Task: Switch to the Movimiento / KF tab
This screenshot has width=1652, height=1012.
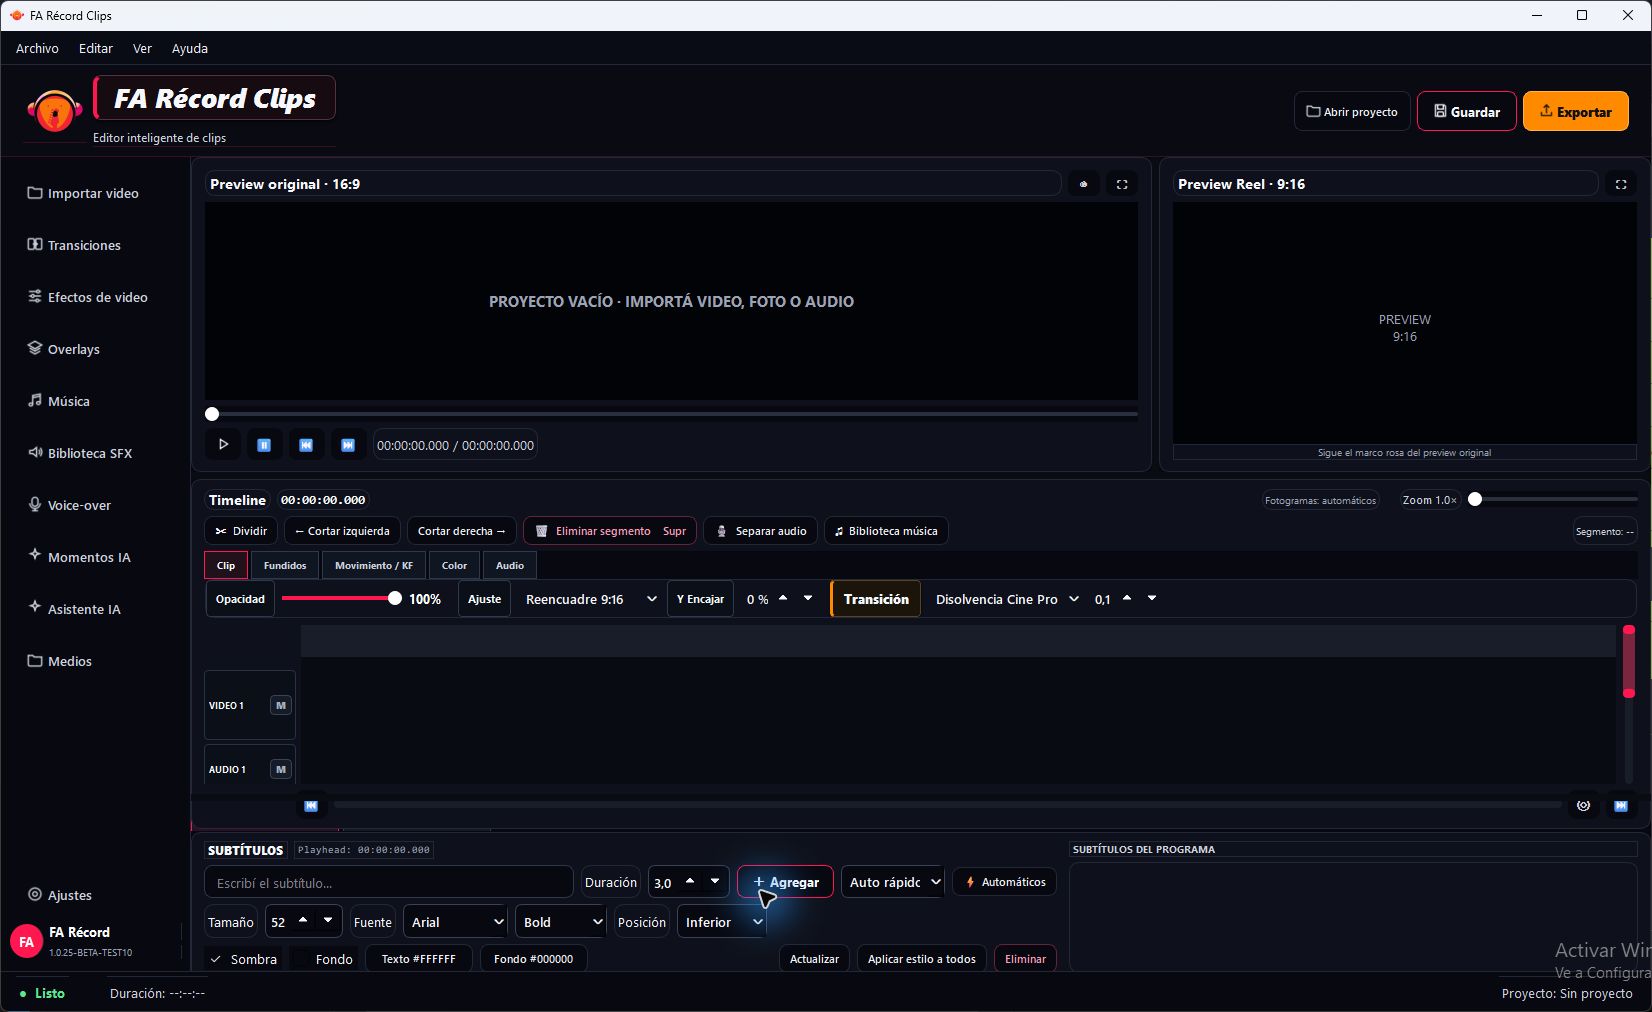Action: click(374, 565)
